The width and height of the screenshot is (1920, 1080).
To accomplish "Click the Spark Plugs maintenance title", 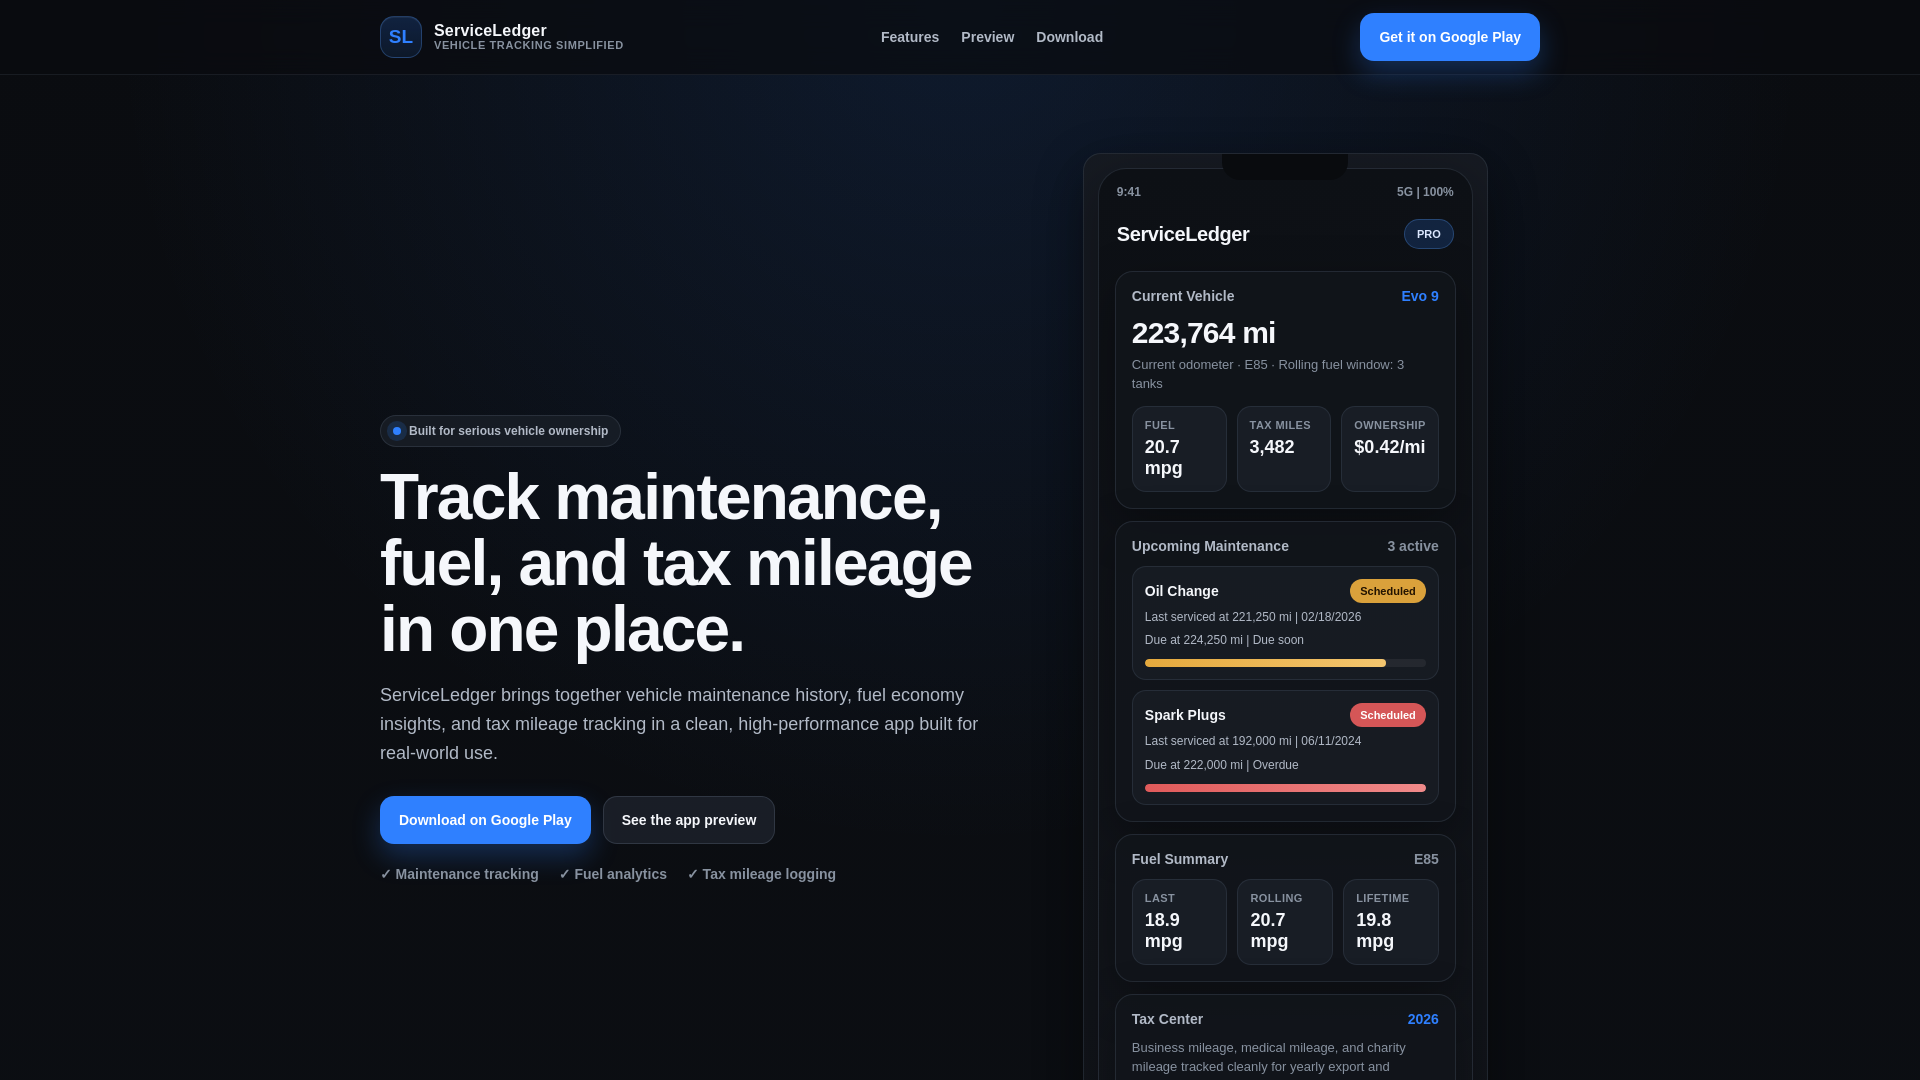I will point(1185,715).
